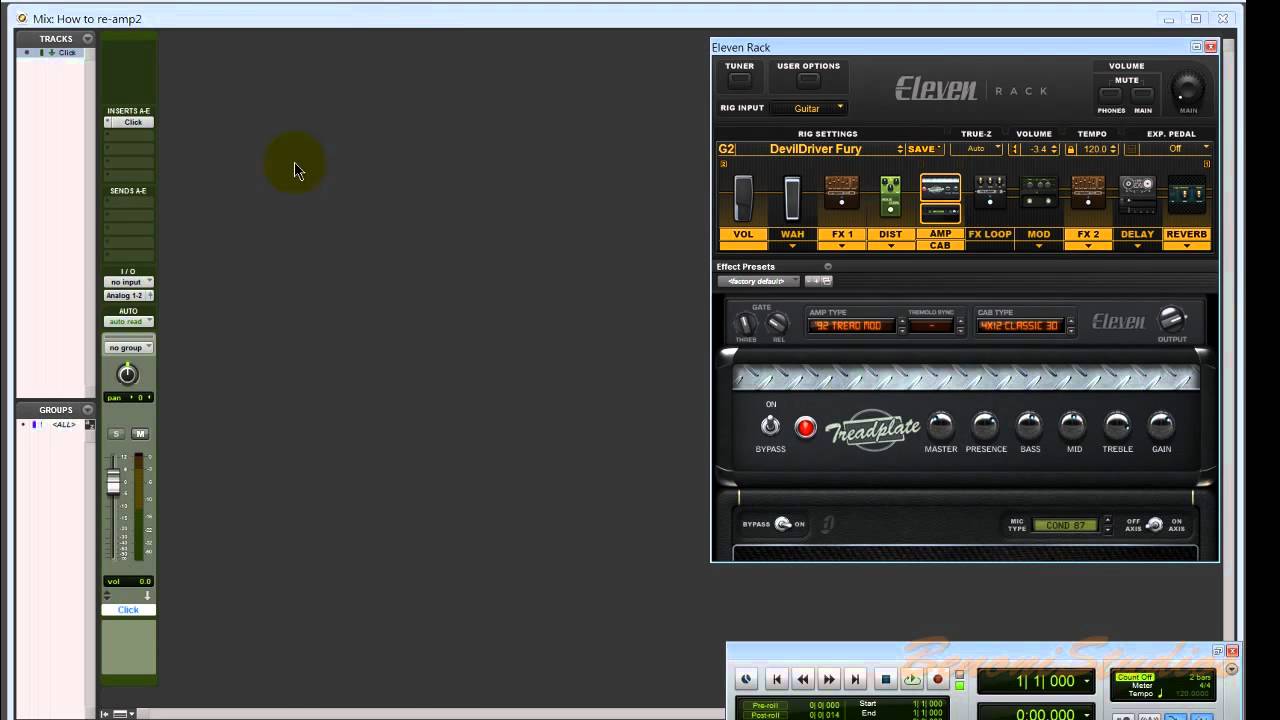Select the FX Loop device icon
The height and width of the screenshot is (720, 1280).
point(990,192)
